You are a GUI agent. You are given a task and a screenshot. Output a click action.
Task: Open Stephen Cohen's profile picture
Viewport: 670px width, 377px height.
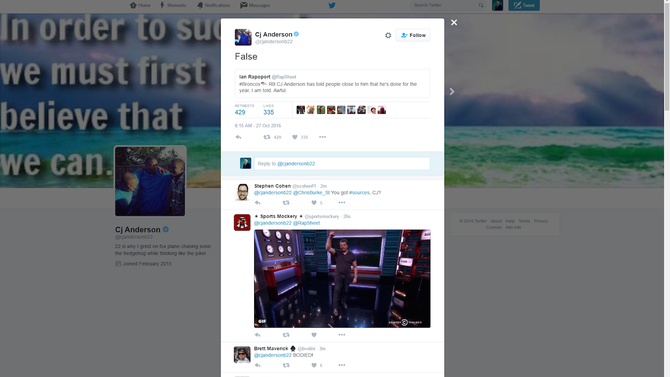tap(242, 192)
